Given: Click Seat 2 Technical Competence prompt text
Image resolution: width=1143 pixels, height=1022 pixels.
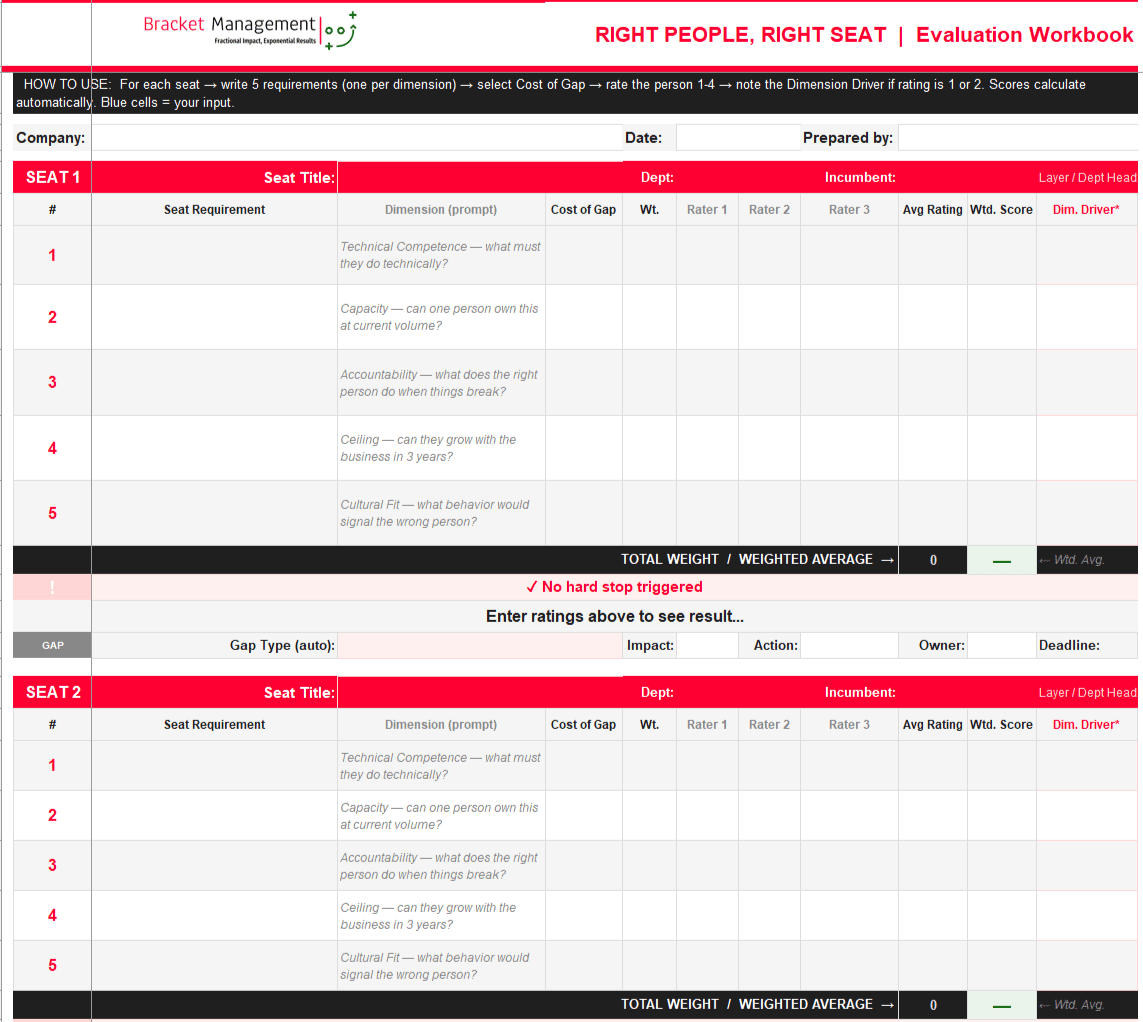Looking at the screenshot, I should click(440, 766).
